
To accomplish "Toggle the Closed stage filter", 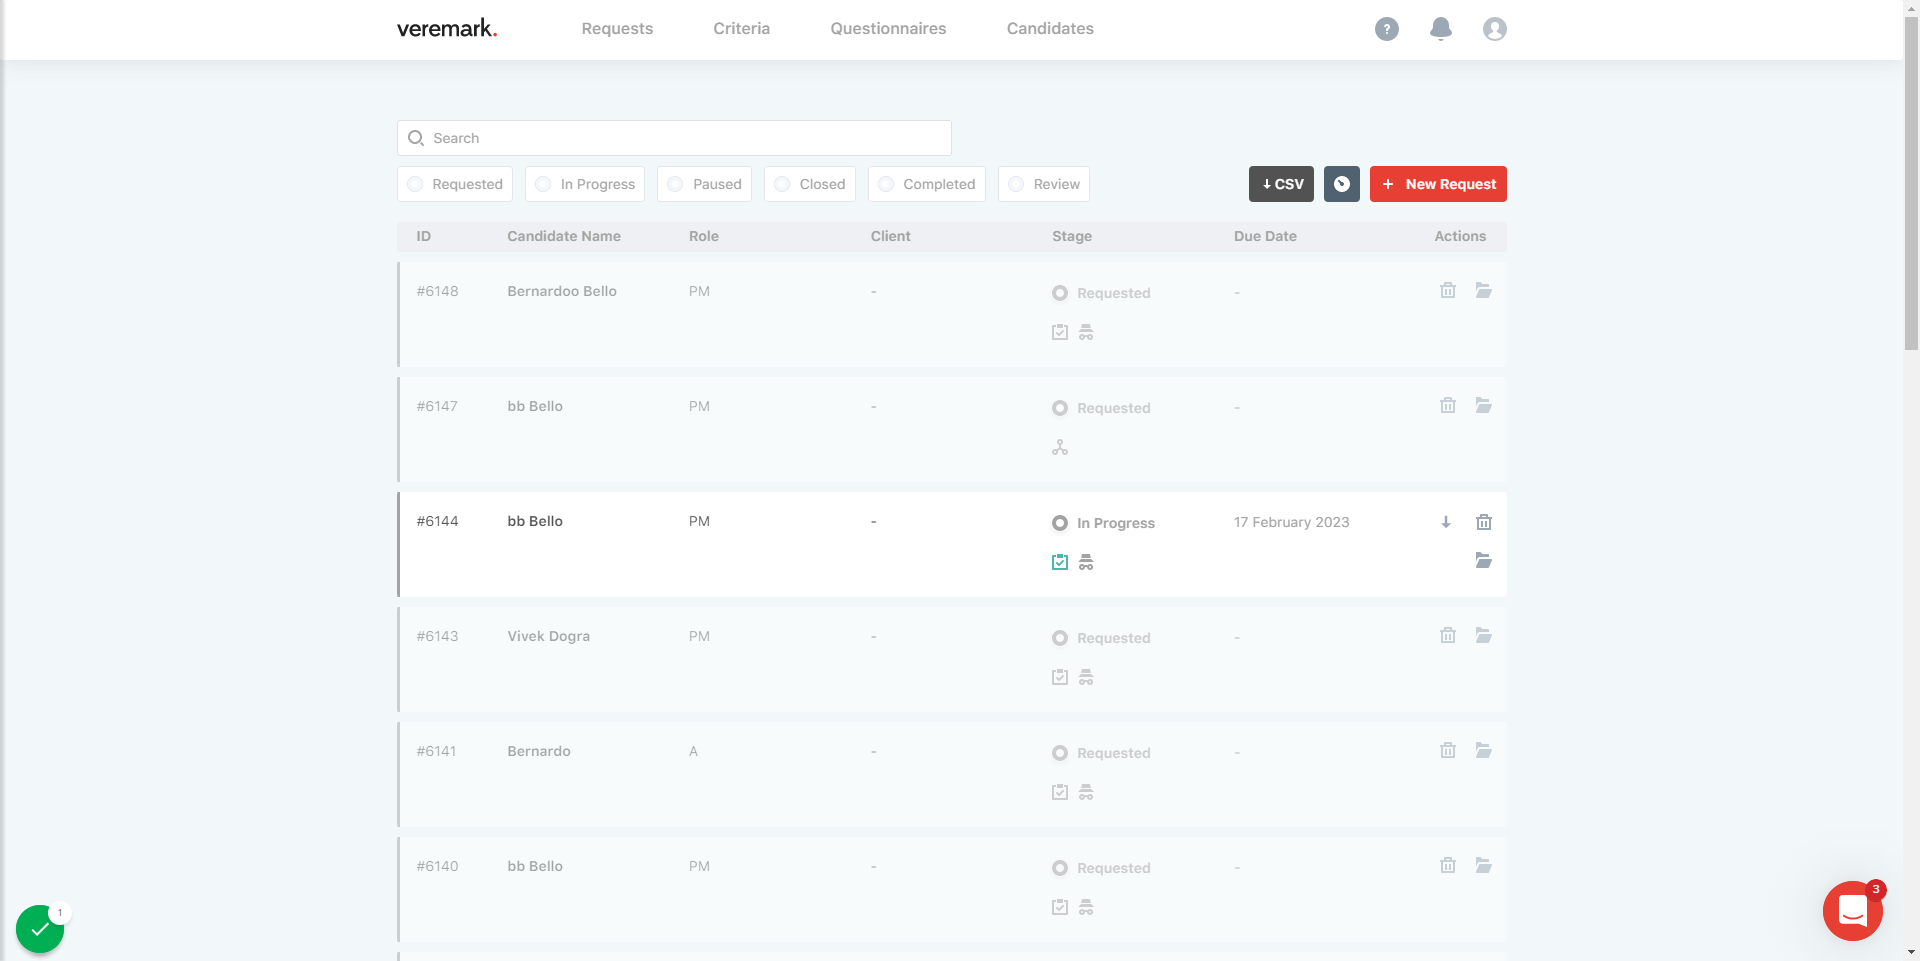I will 810,184.
